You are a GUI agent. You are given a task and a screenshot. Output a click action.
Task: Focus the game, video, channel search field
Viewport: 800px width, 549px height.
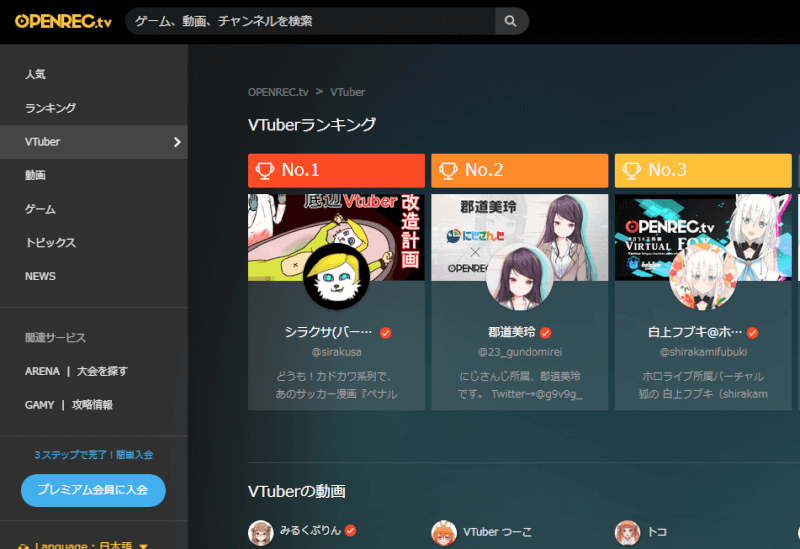[310, 21]
